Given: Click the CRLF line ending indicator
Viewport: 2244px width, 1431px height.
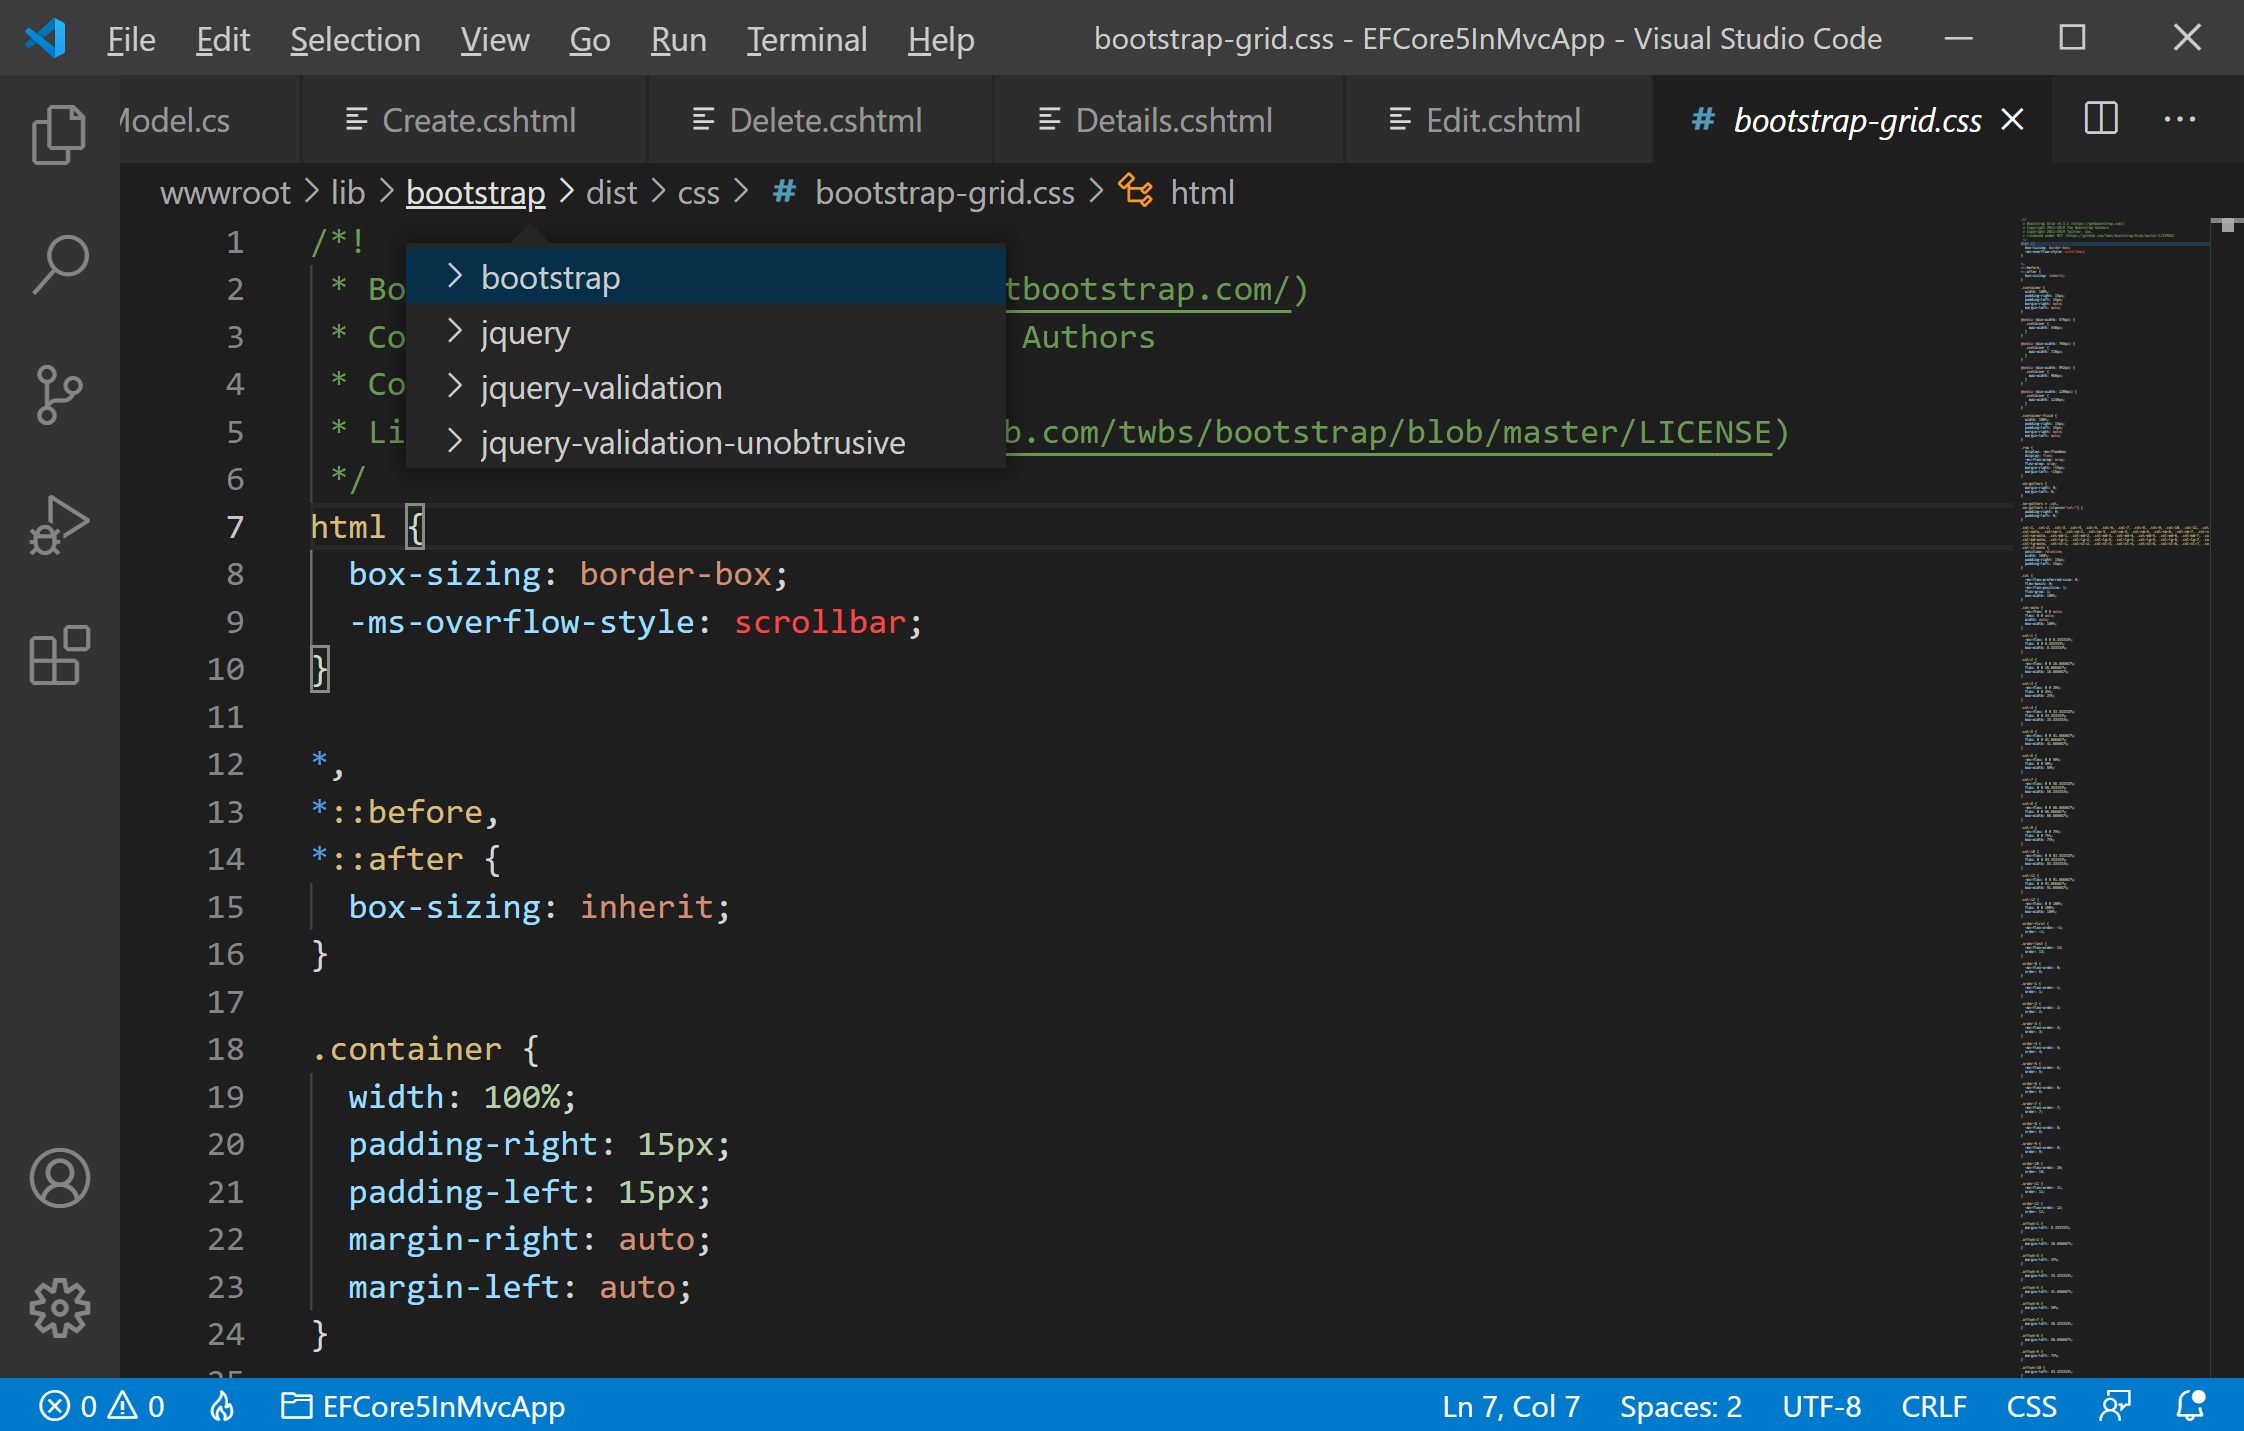Looking at the screenshot, I should click(1932, 1406).
